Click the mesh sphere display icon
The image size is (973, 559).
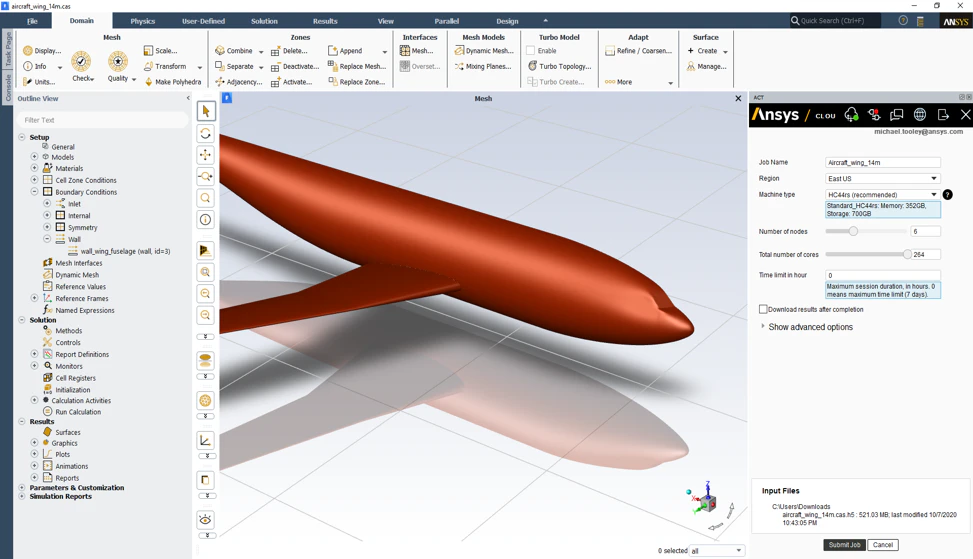(x=206, y=400)
